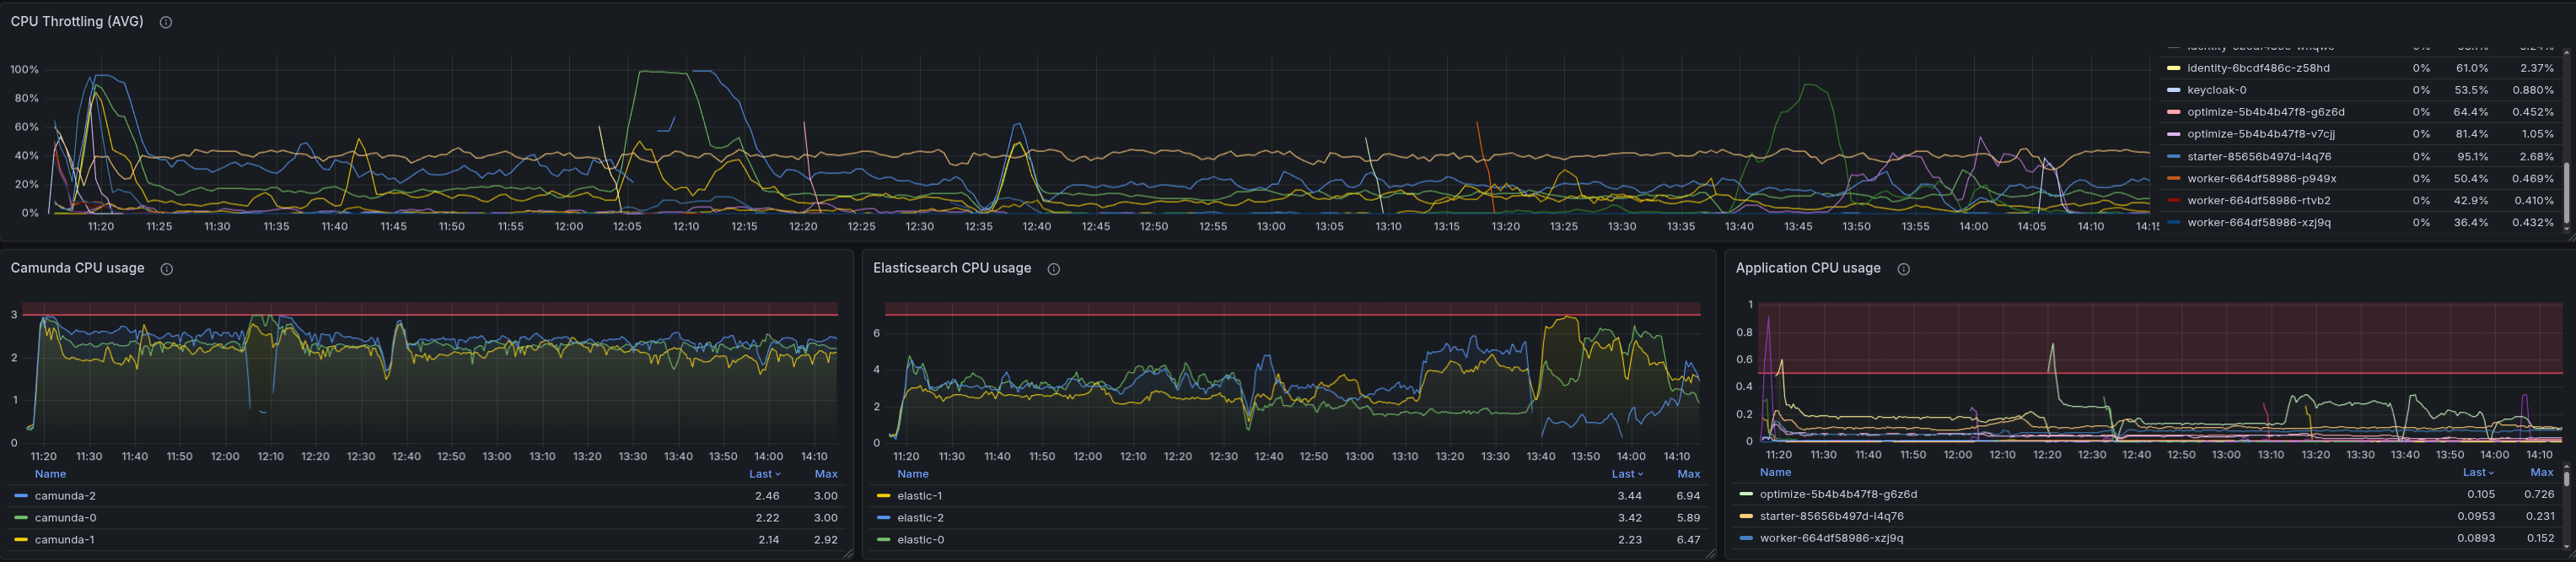Open the Camunda CPU usage panel title menu
The image size is (2576, 562).
(77, 268)
